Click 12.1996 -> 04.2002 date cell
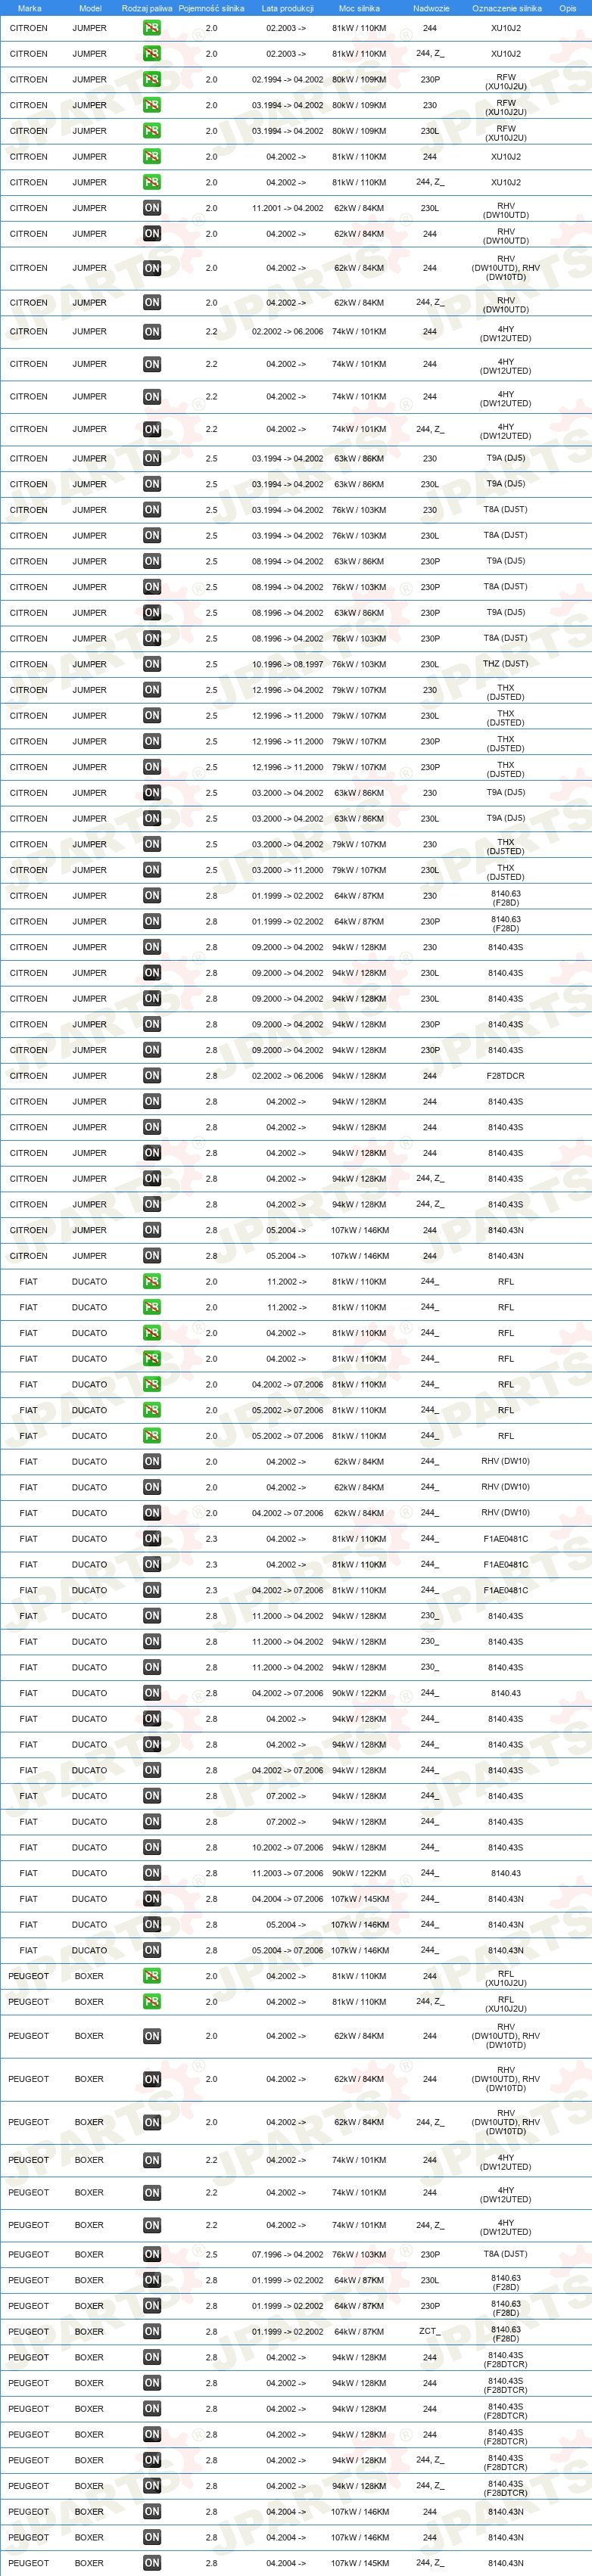The width and height of the screenshot is (592, 2576). [x=288, y=690]
